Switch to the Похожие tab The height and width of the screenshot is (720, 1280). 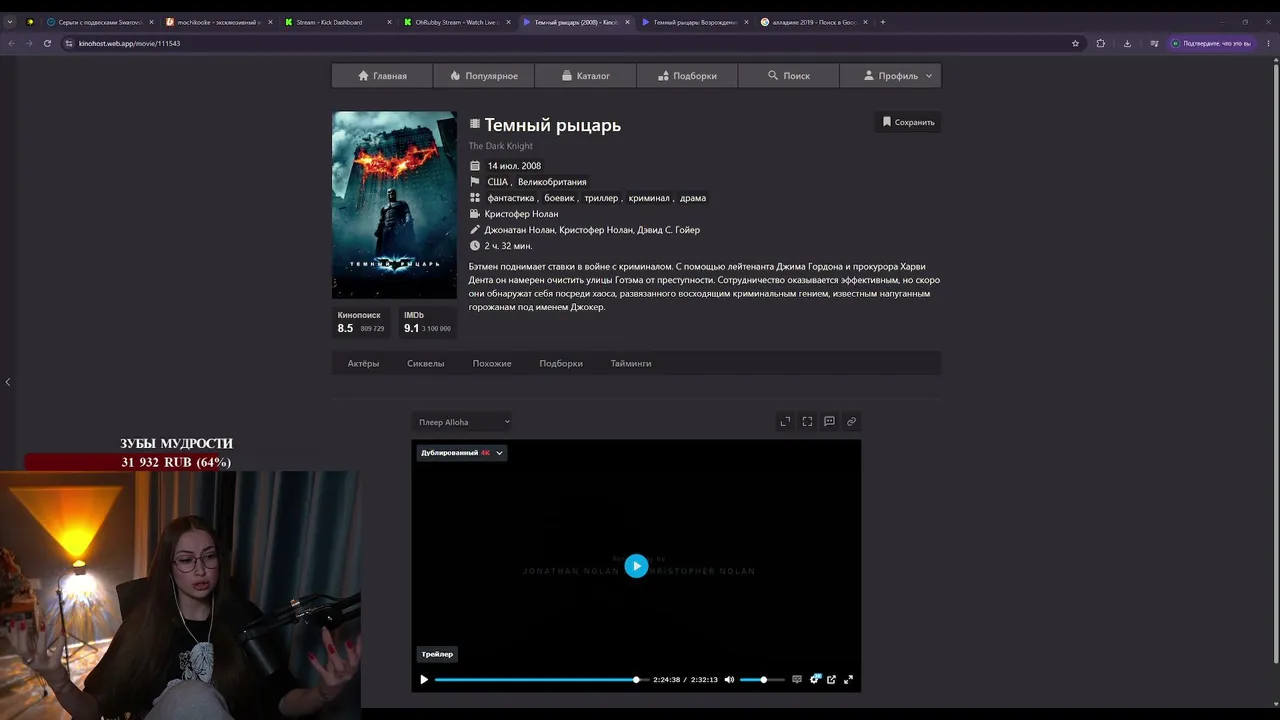click(x=492, y=363)
